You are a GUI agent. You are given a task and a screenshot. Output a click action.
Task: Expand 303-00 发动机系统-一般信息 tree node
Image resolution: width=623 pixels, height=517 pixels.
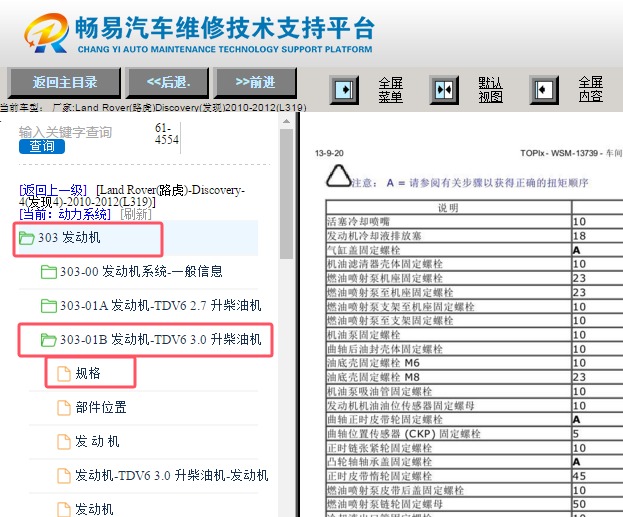[x=141, y=272]
